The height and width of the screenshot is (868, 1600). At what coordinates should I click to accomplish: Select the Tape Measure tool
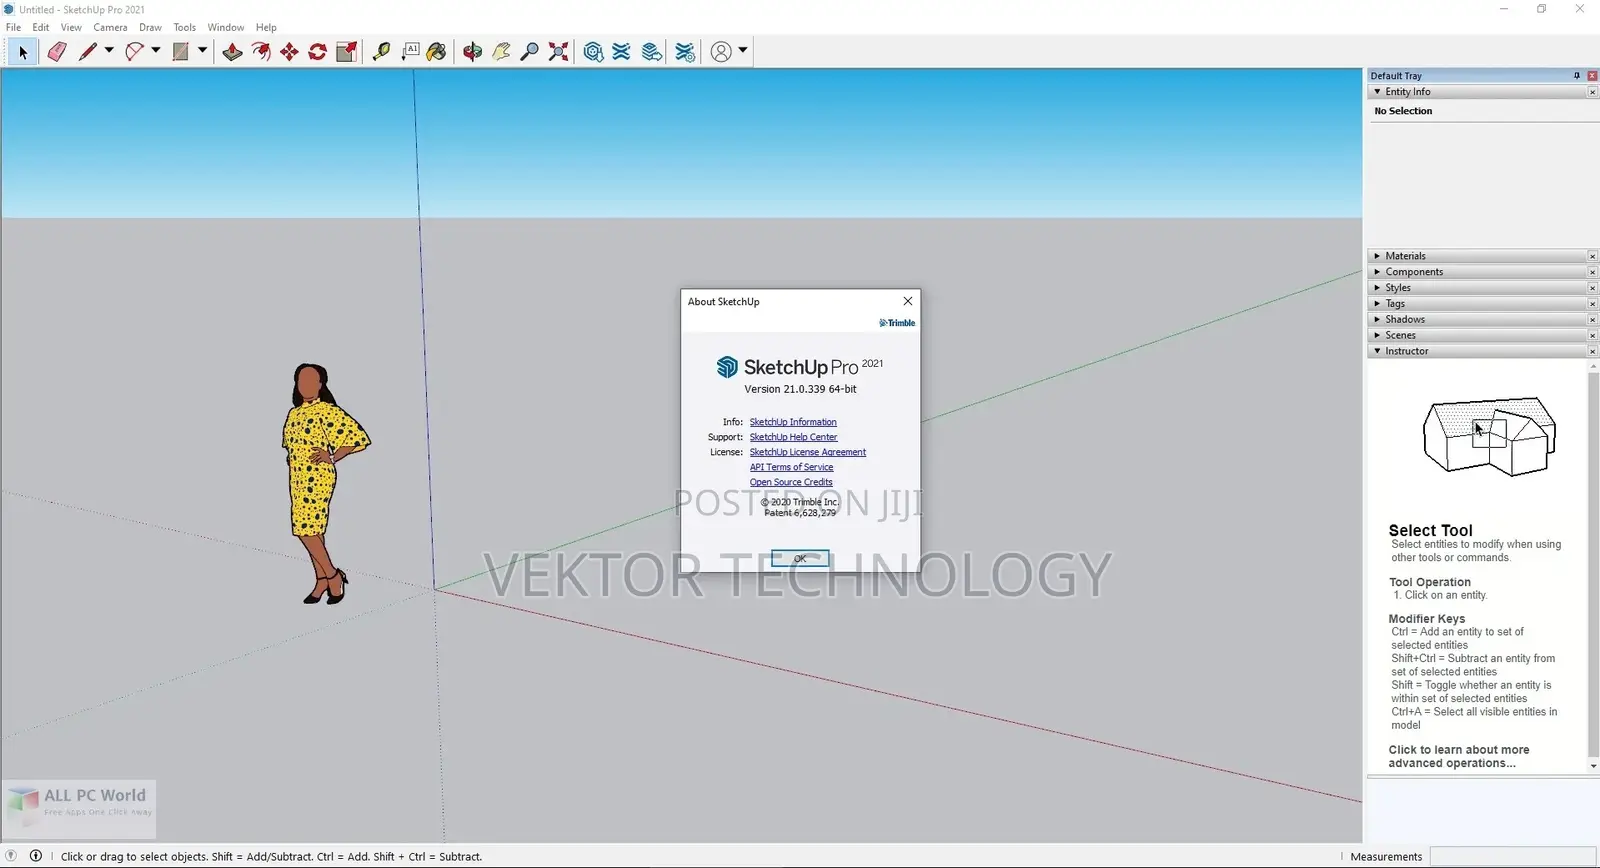click(x=381, y=52)
